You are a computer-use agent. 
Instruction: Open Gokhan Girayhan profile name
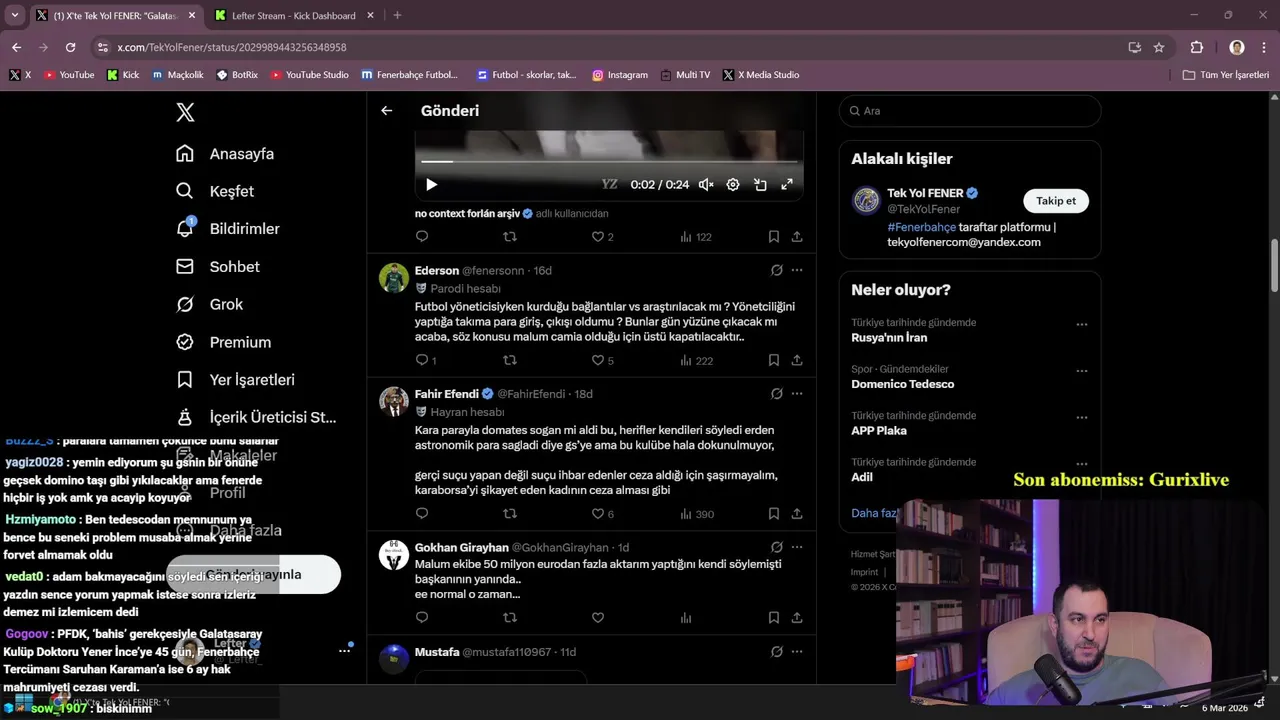462,548
